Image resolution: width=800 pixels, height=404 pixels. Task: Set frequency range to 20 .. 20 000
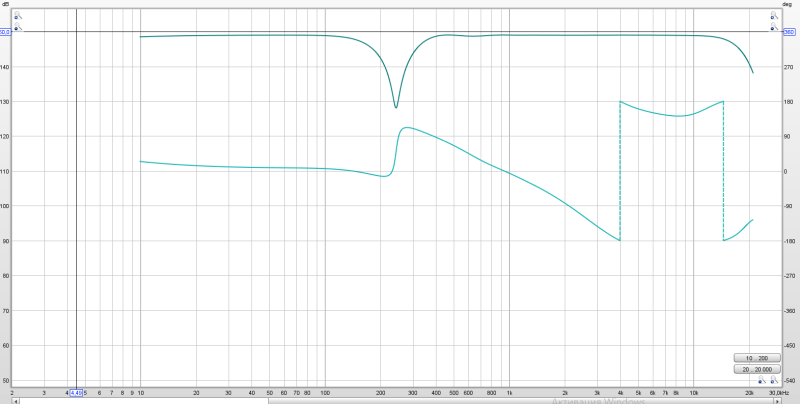click(757, 369)
